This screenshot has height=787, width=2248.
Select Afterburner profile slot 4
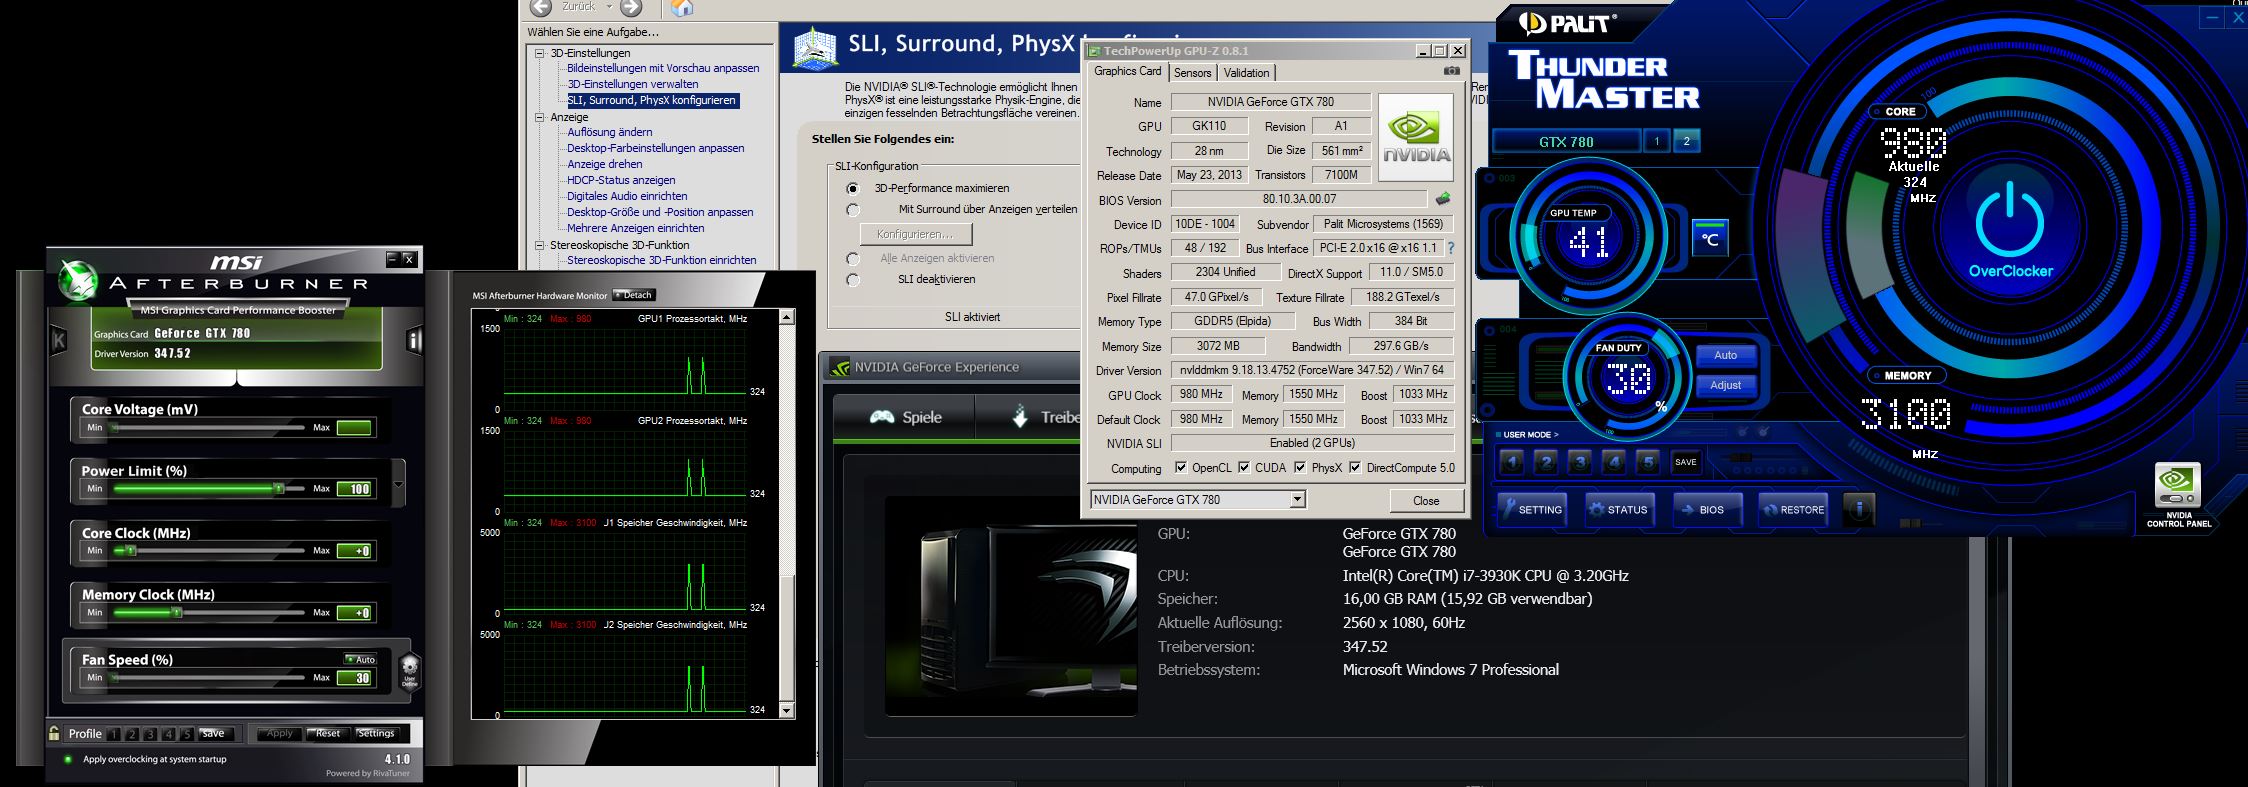click(168, 734)
